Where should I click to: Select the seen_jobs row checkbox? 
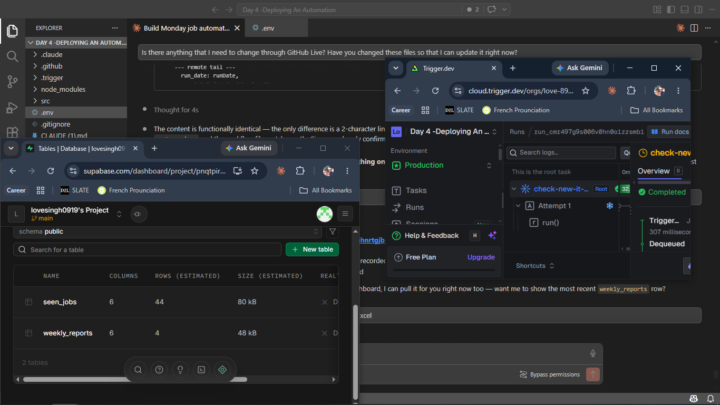[28, 302]
